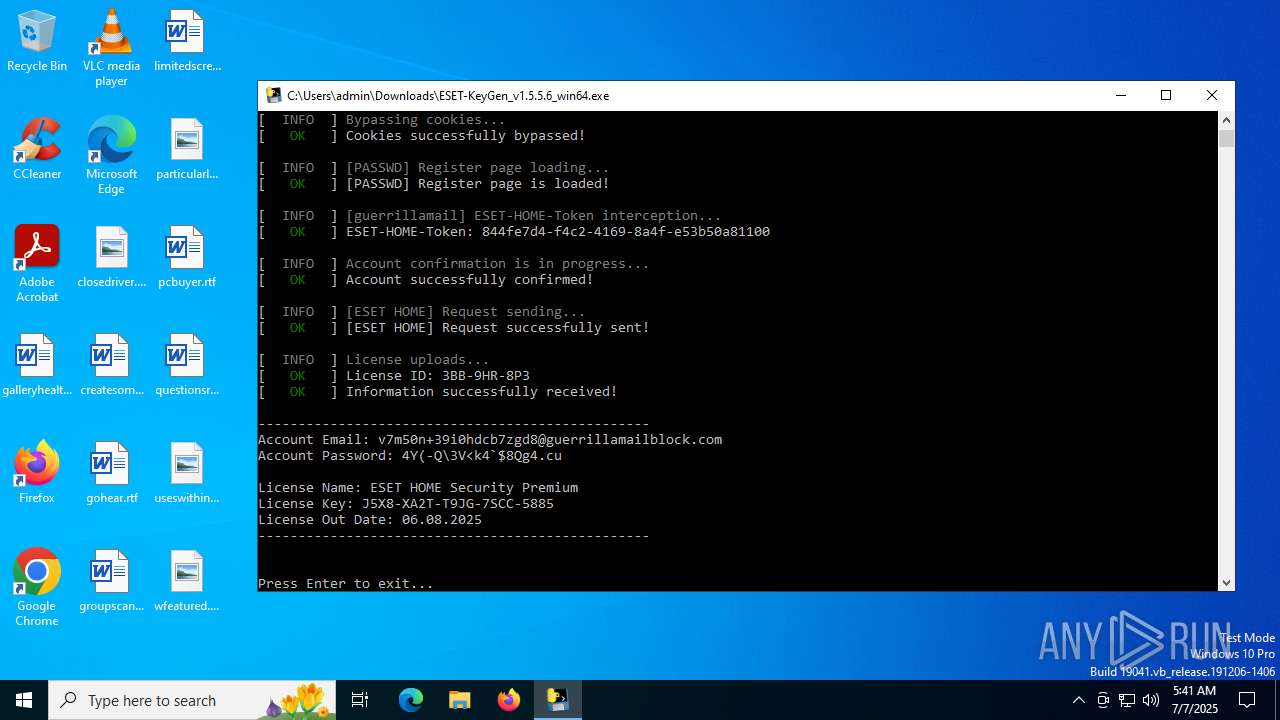Click the console vertical scrollbar thumb
This screenshot has height=720, width=1280.
(1226, 139)
